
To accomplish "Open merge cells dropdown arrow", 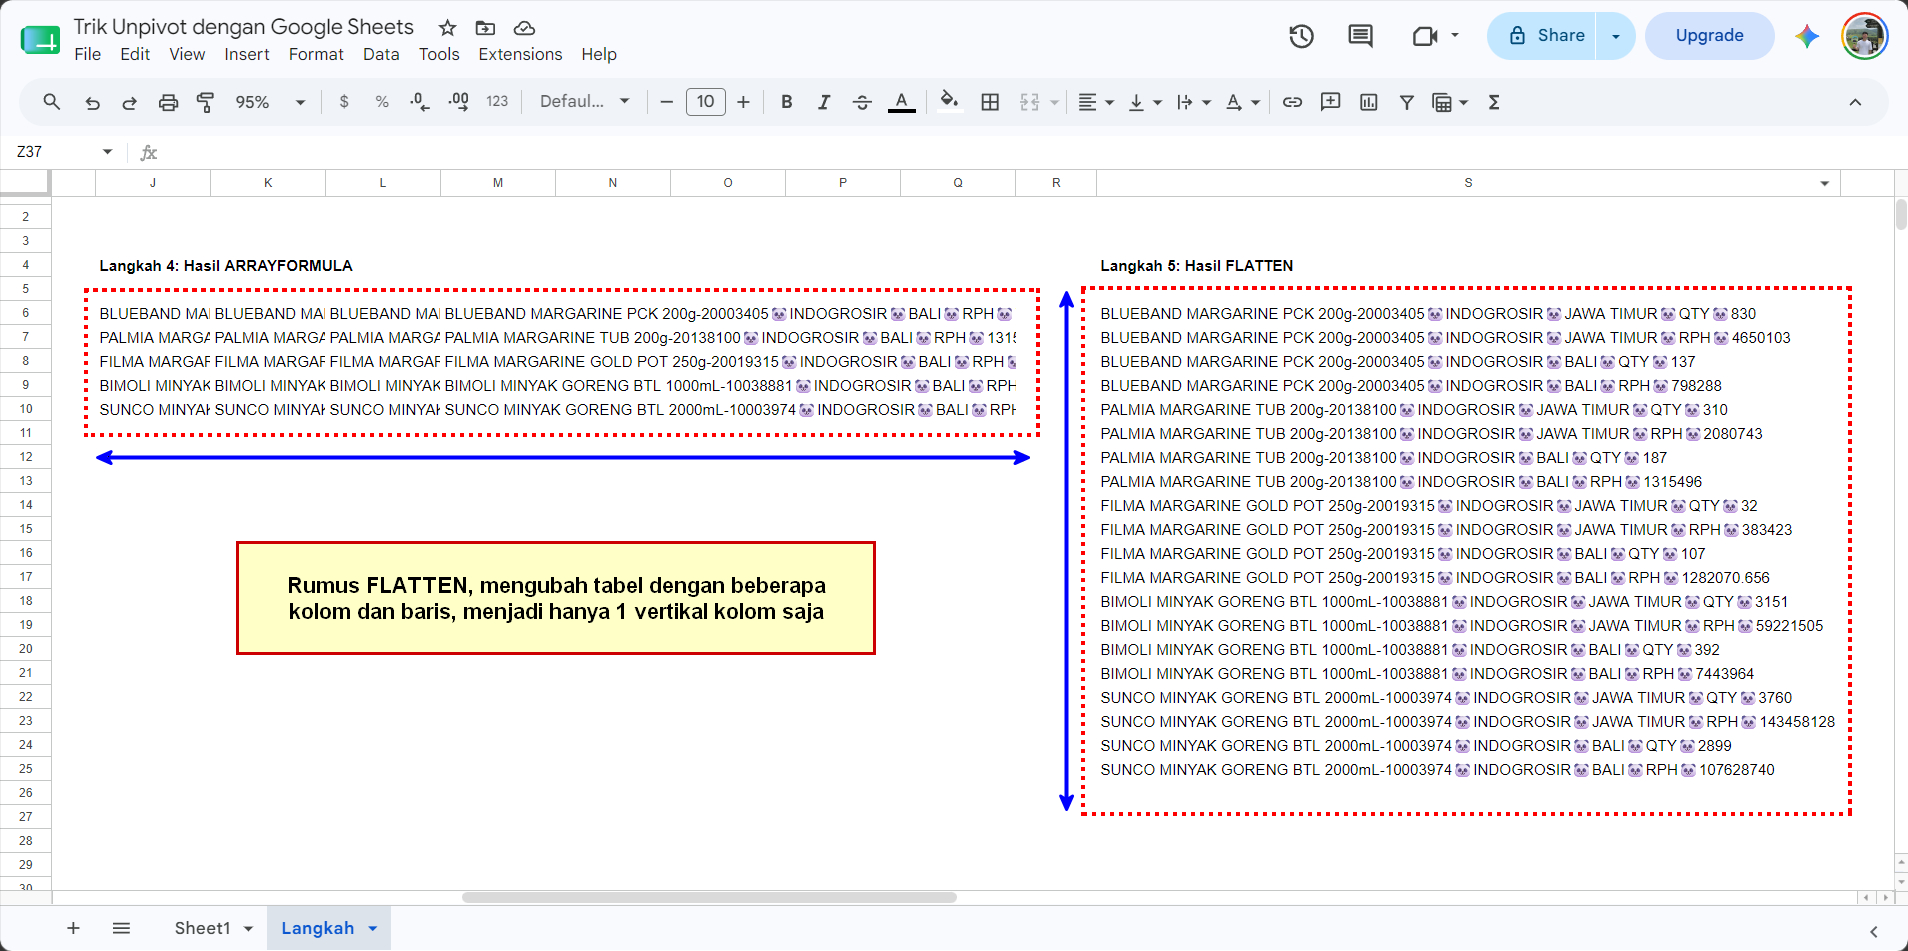I will tap(1055, 102).
